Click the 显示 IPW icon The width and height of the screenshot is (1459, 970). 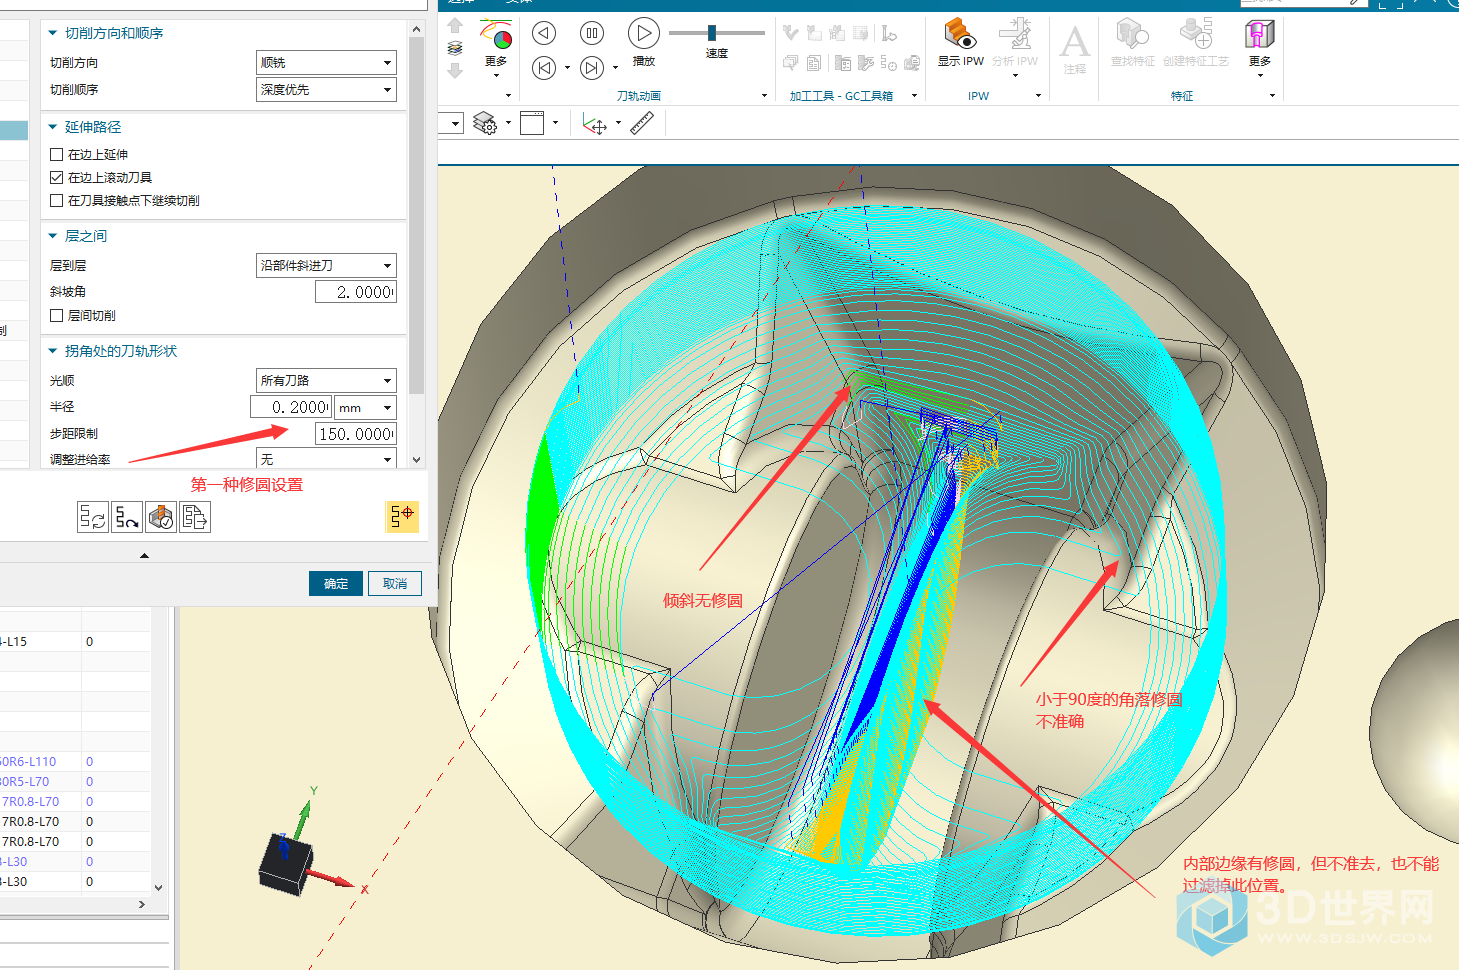pyautogui.click(x=960, y=43)
